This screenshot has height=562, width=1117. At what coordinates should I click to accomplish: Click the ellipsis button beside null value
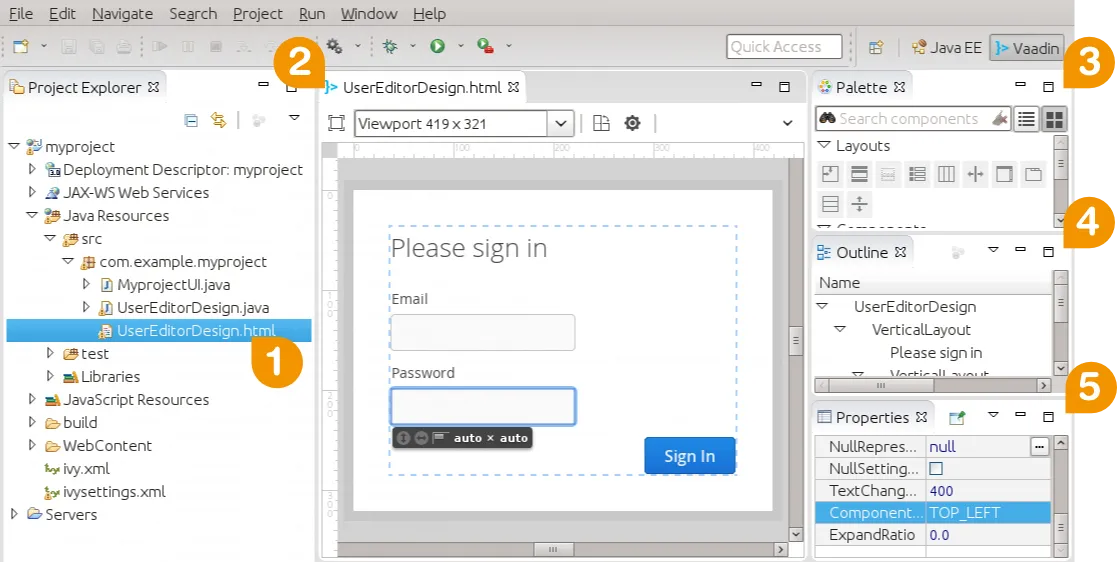tap(1040, 447)
